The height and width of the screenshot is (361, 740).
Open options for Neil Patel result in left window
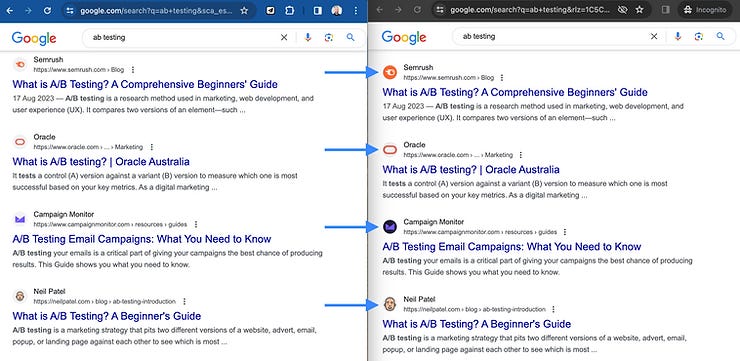tap(185, 301)
